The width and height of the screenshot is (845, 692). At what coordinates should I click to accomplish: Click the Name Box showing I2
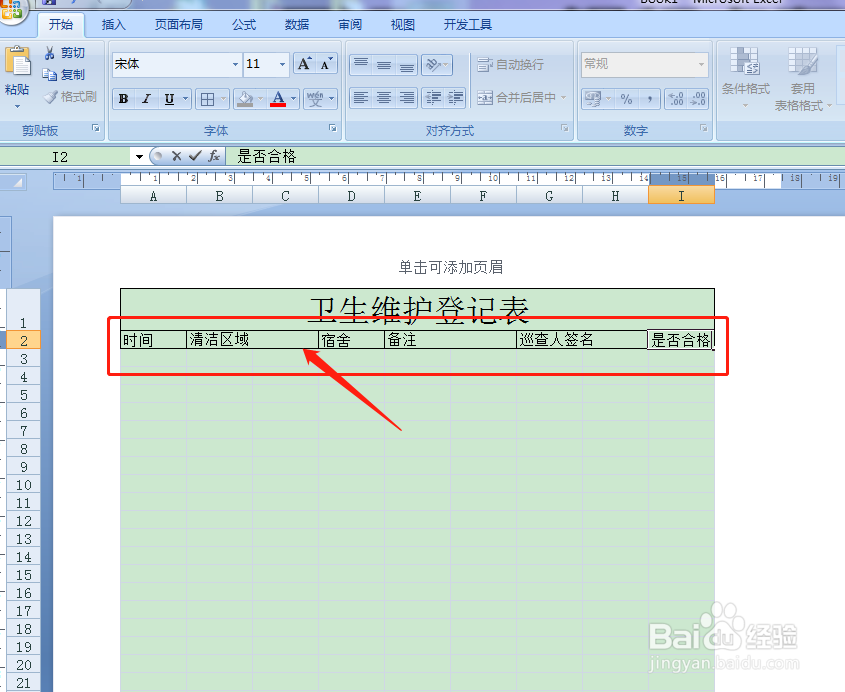click(x=62, y=156)
